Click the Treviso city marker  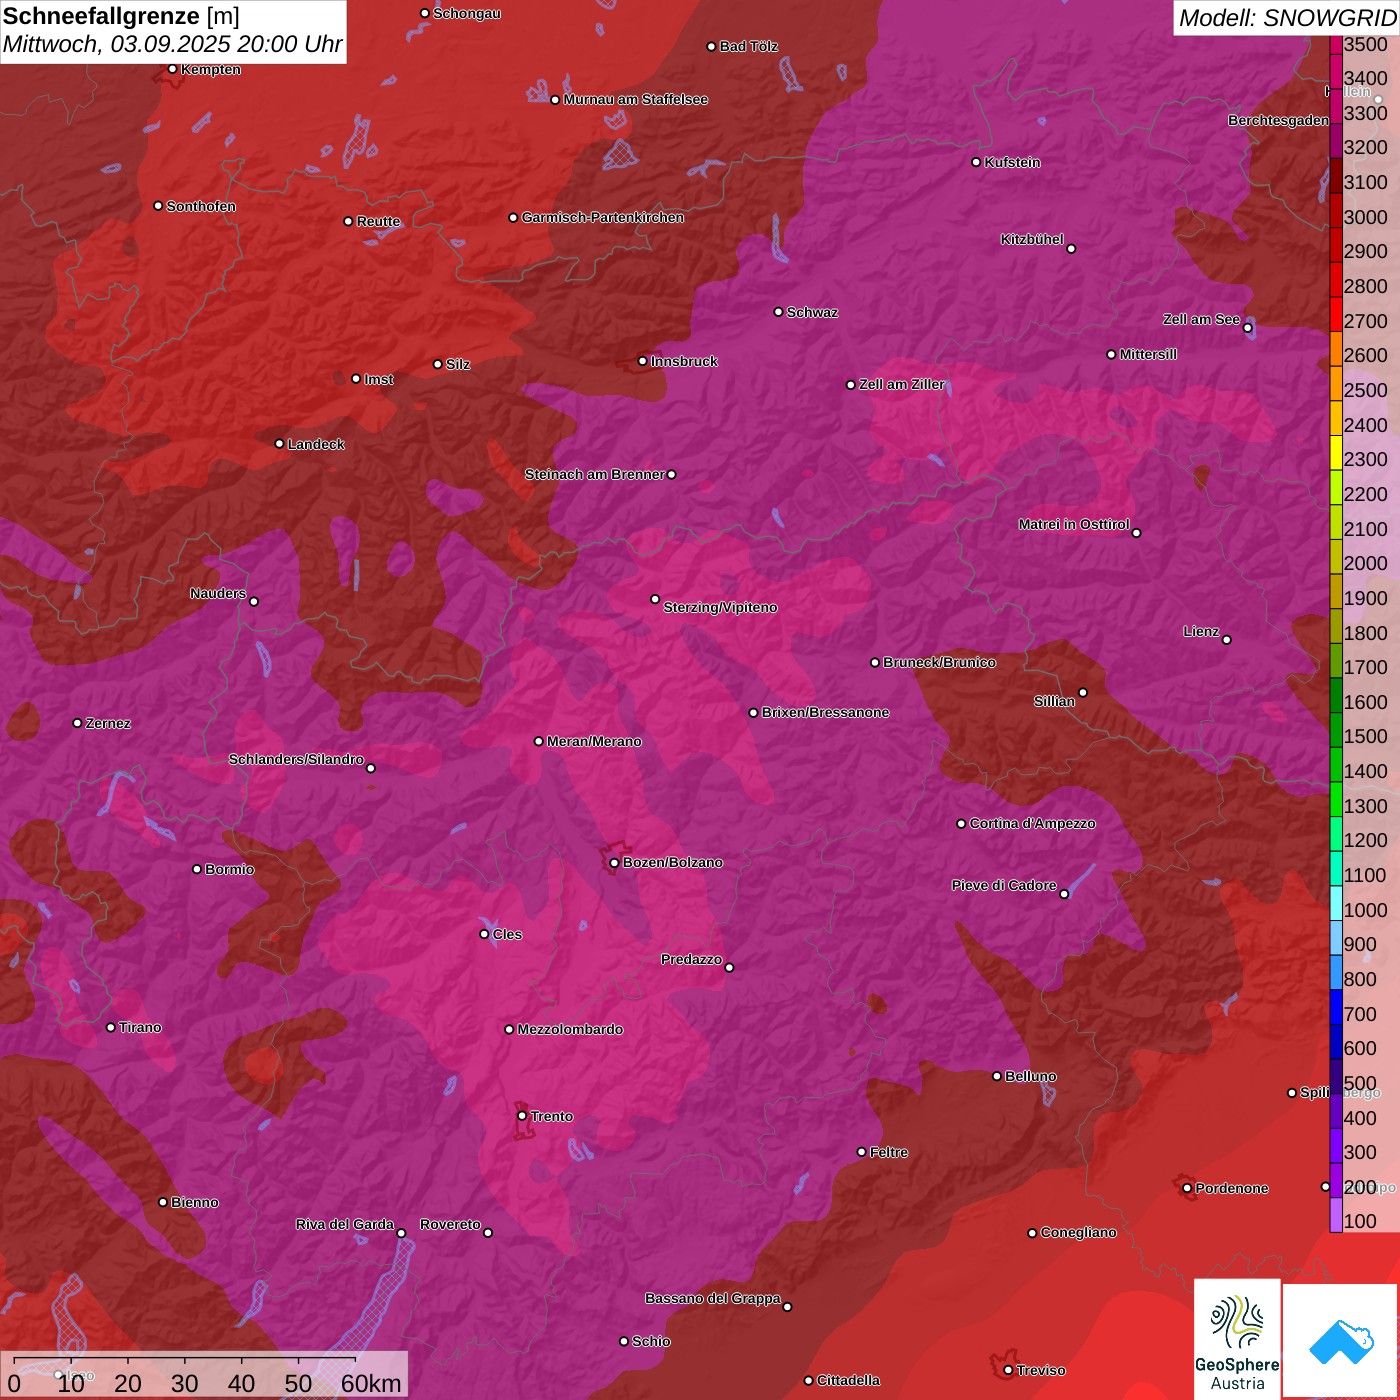point(1008,1370)
